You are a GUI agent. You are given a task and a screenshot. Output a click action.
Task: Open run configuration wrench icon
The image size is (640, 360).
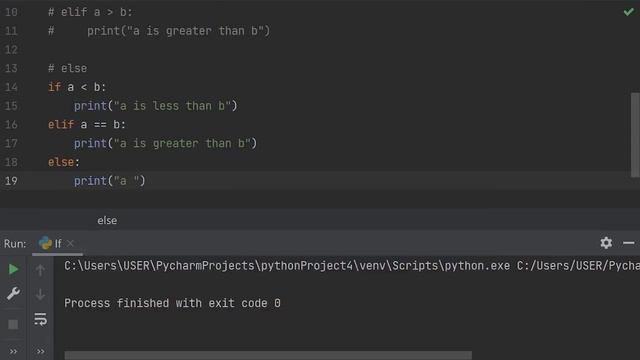pos(13,293)
